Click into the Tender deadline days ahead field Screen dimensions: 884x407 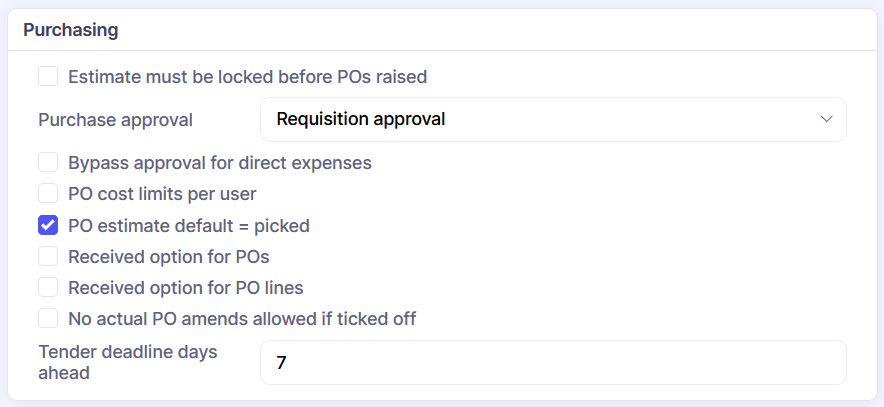click(553, 362)
